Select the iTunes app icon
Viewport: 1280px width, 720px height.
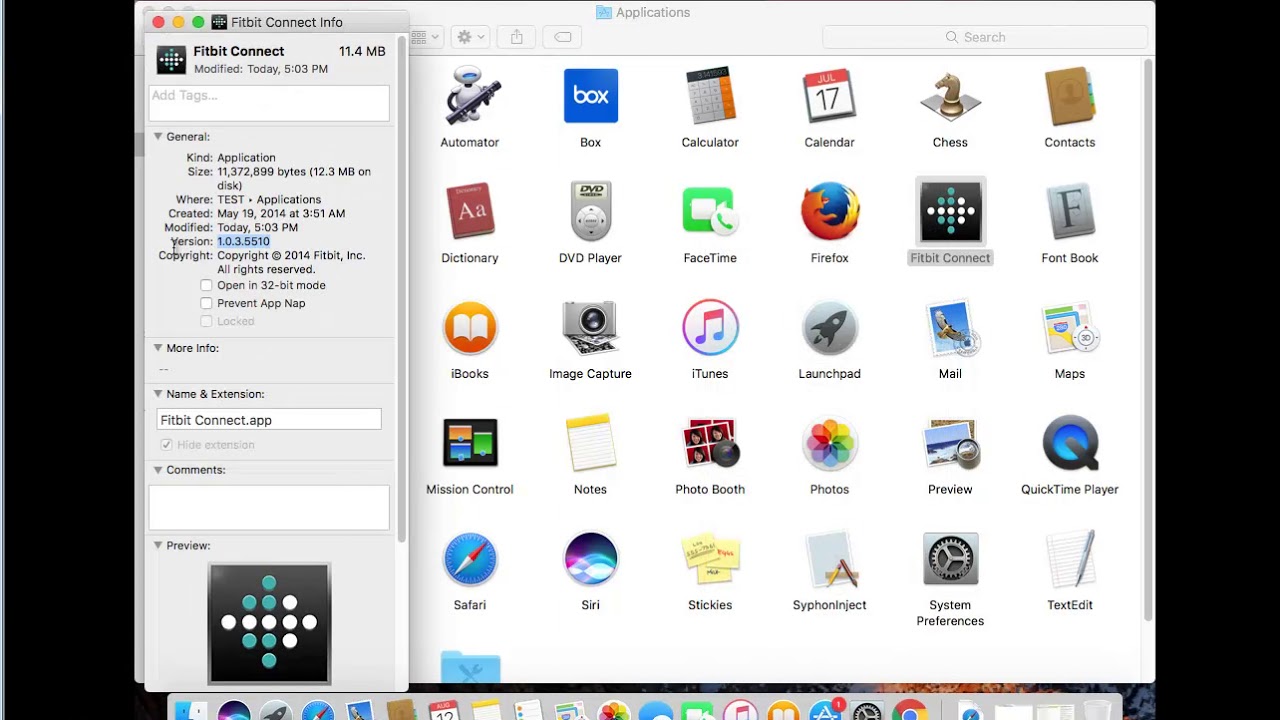710,327
